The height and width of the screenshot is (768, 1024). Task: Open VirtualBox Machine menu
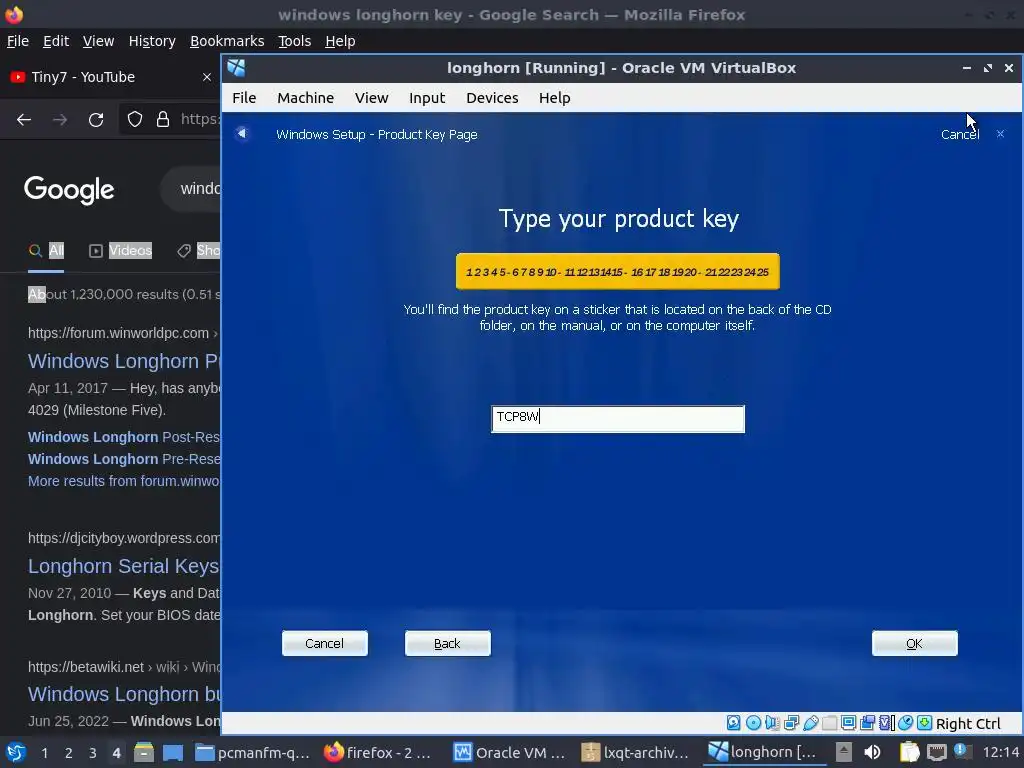pos(306,98)
